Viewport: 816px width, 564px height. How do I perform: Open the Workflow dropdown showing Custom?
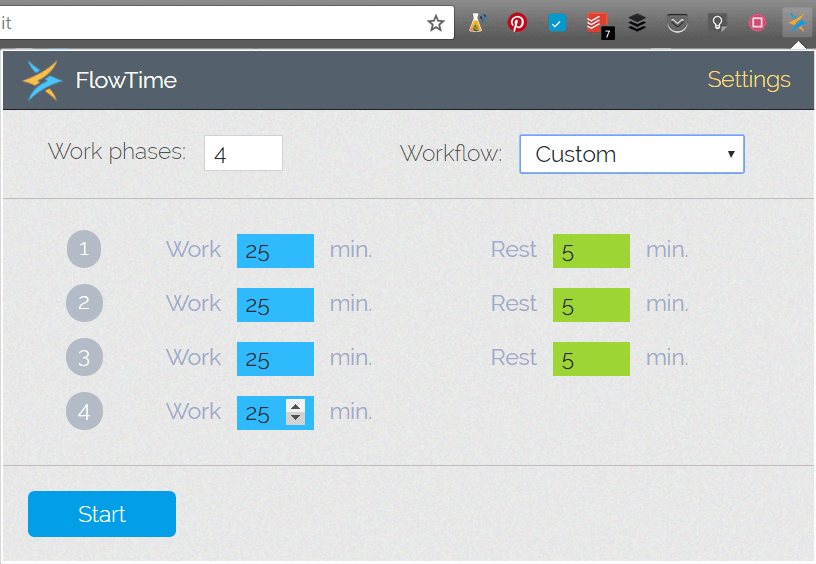[x=632, y=154]
